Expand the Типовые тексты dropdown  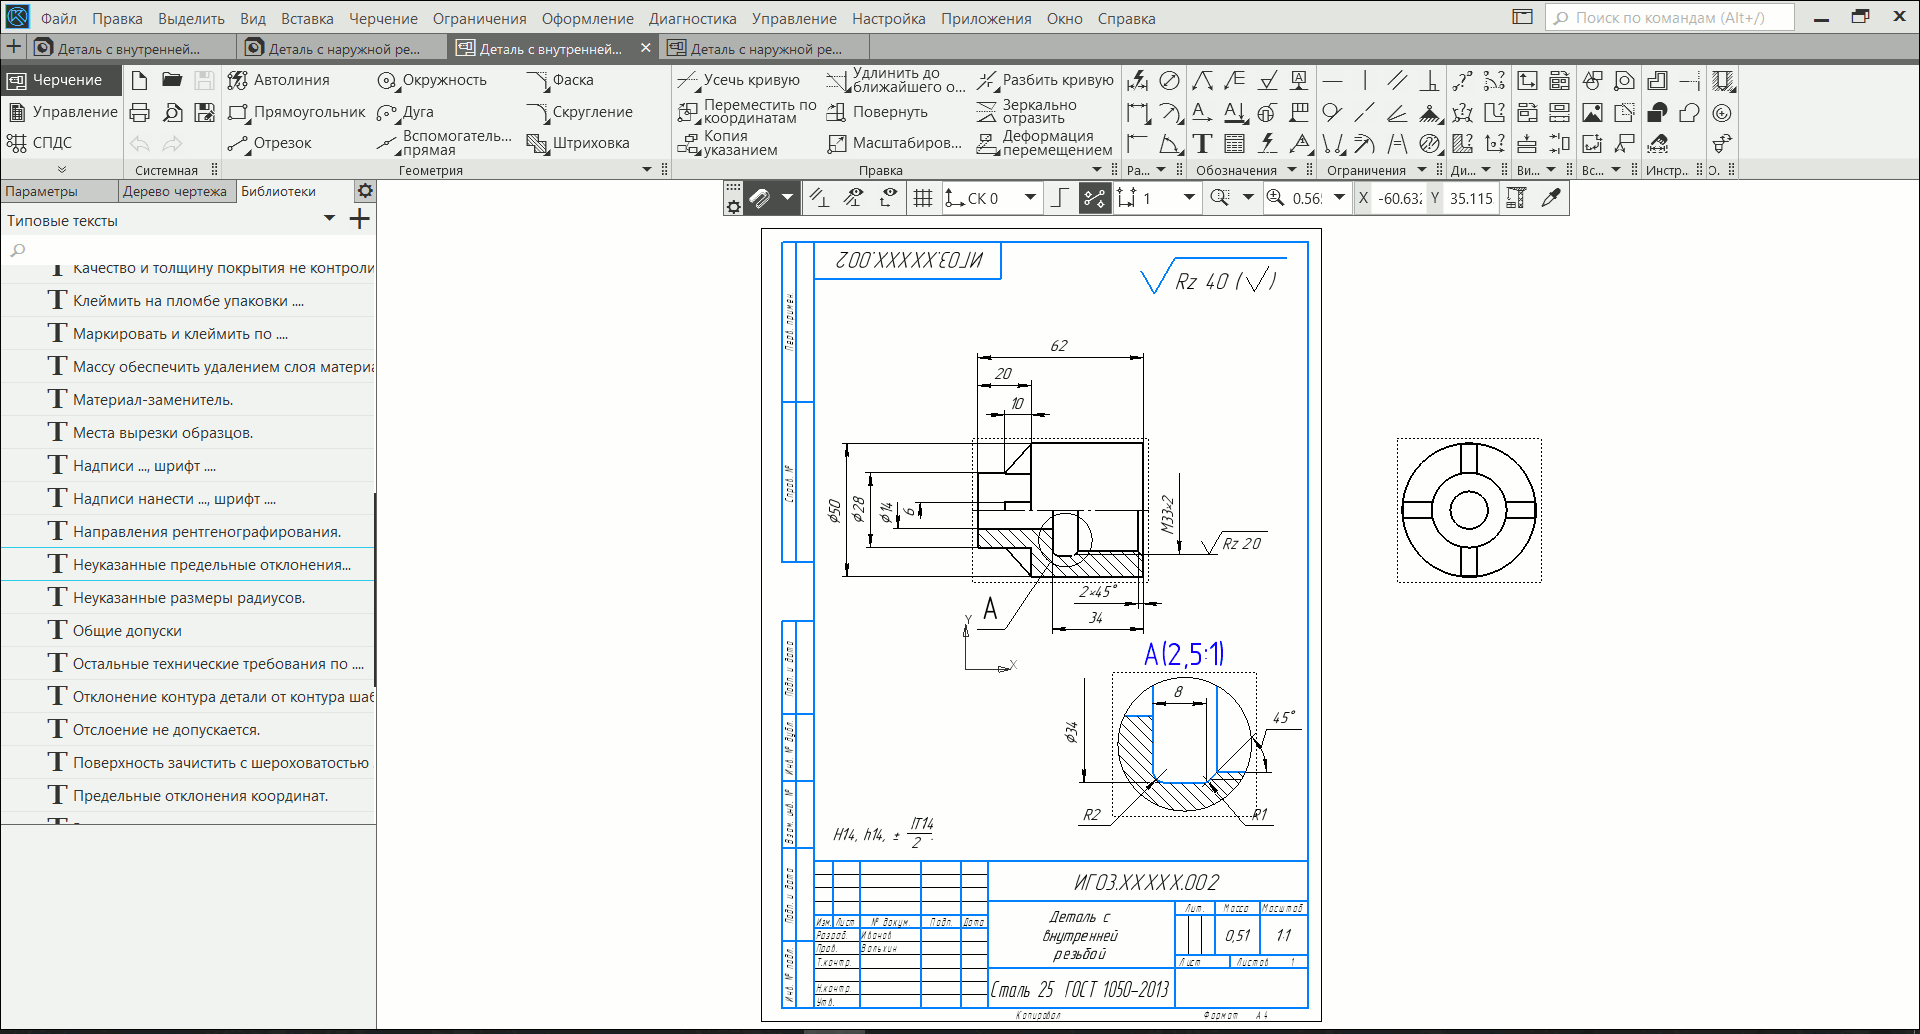[x=329, y=220]
